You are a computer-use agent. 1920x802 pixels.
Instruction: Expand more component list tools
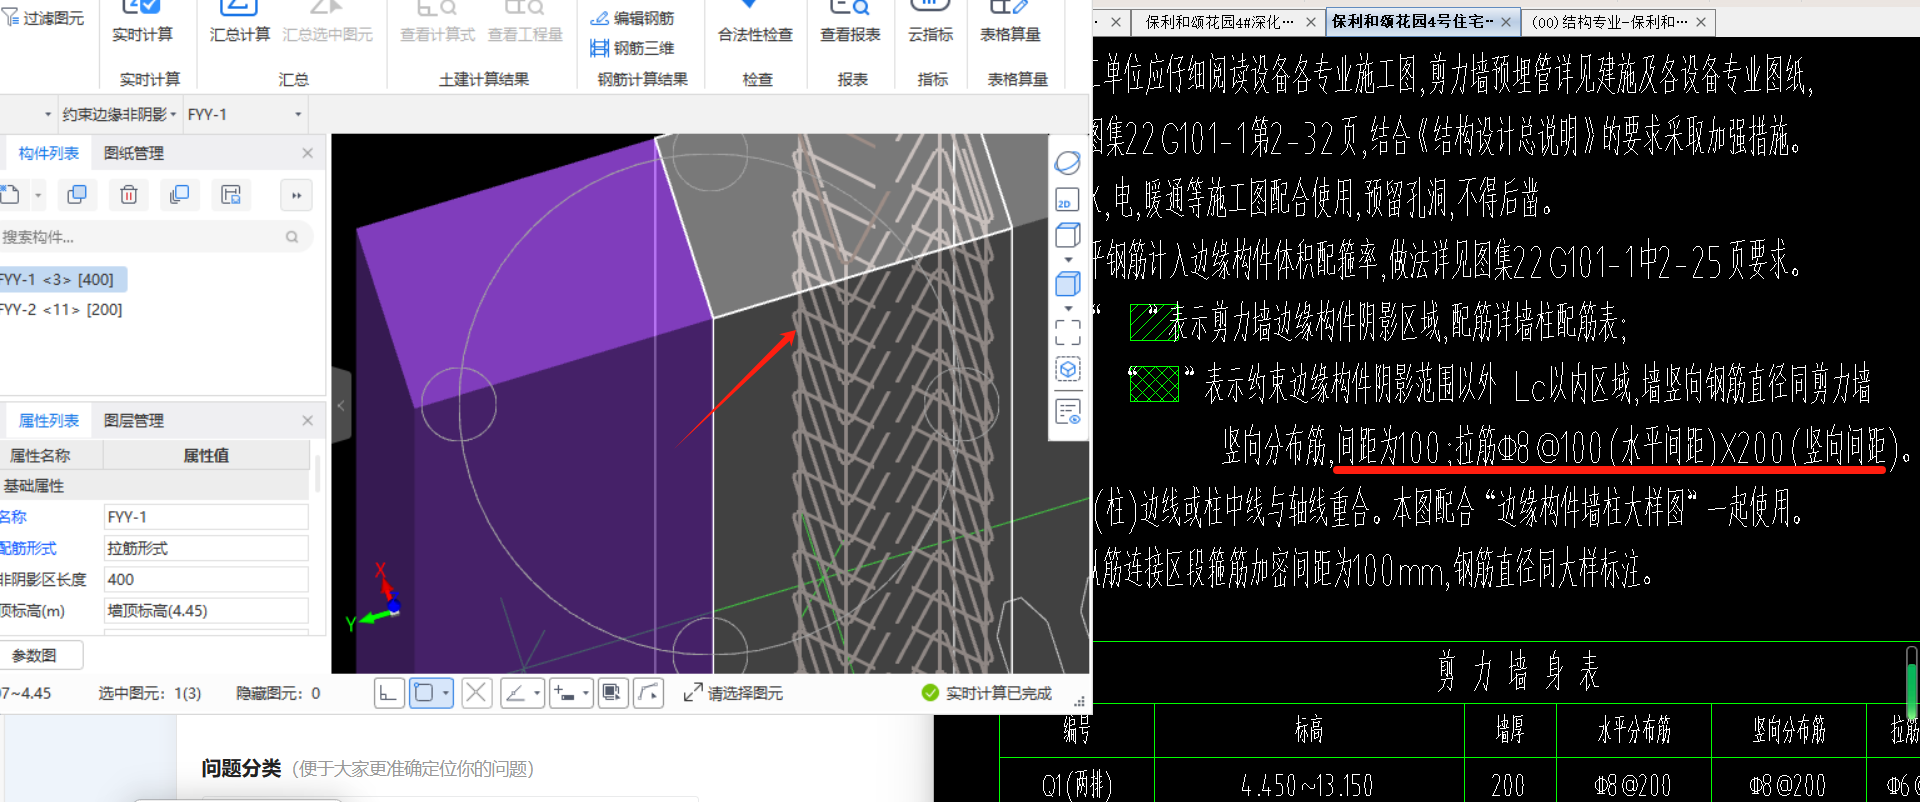click(296, 195)
